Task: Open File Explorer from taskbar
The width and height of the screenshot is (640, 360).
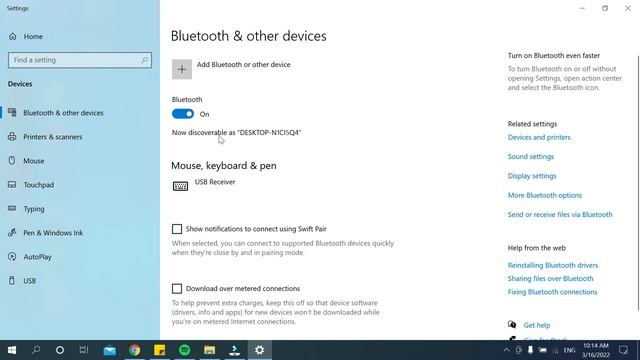Action: tap(209, 350)
